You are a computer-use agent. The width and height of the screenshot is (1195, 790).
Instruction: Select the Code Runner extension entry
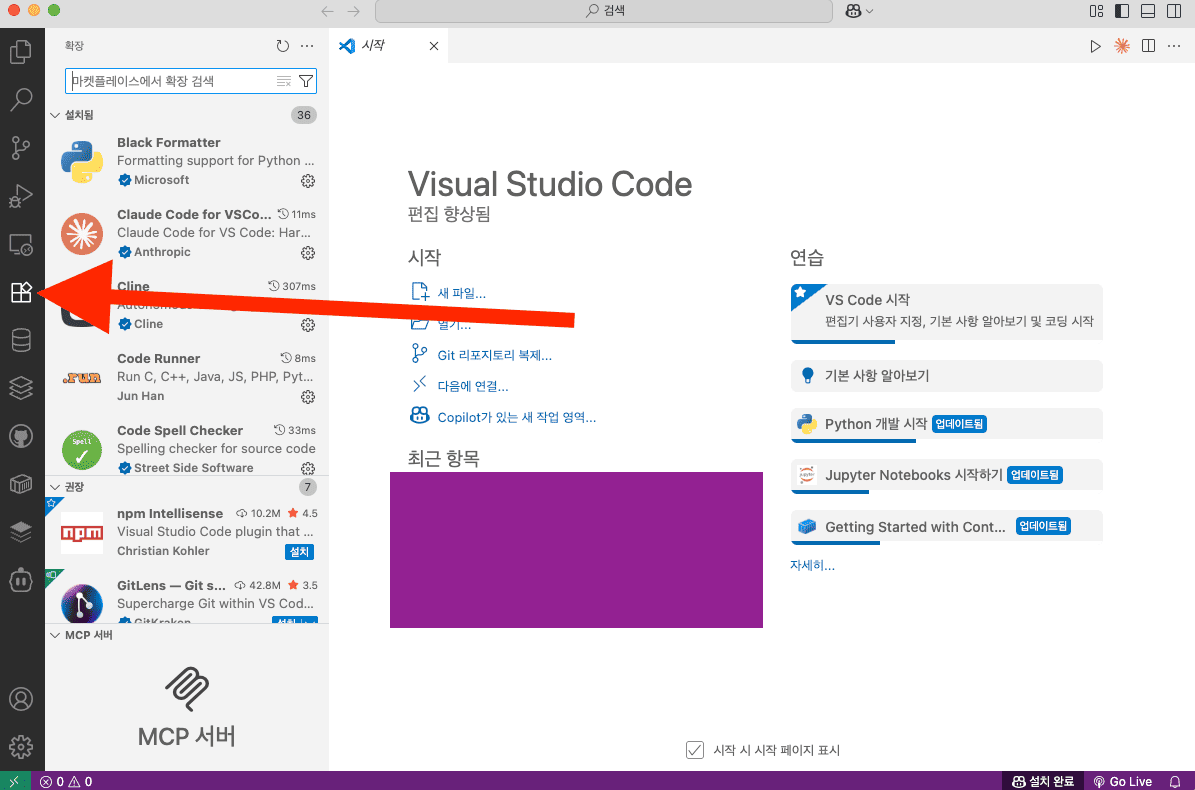[187, 377]
